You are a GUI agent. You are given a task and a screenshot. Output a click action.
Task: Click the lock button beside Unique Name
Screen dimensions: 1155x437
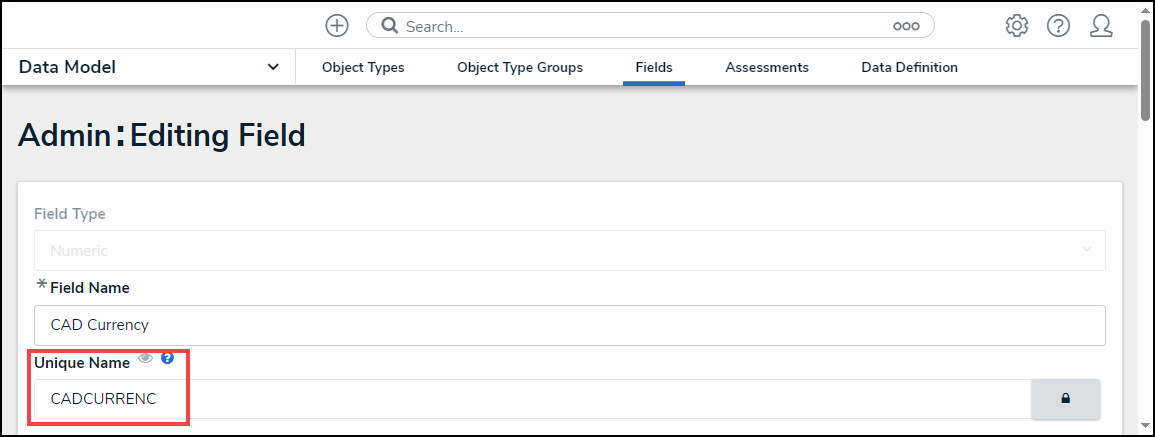pyautogui.click(x=1065, y=399)
